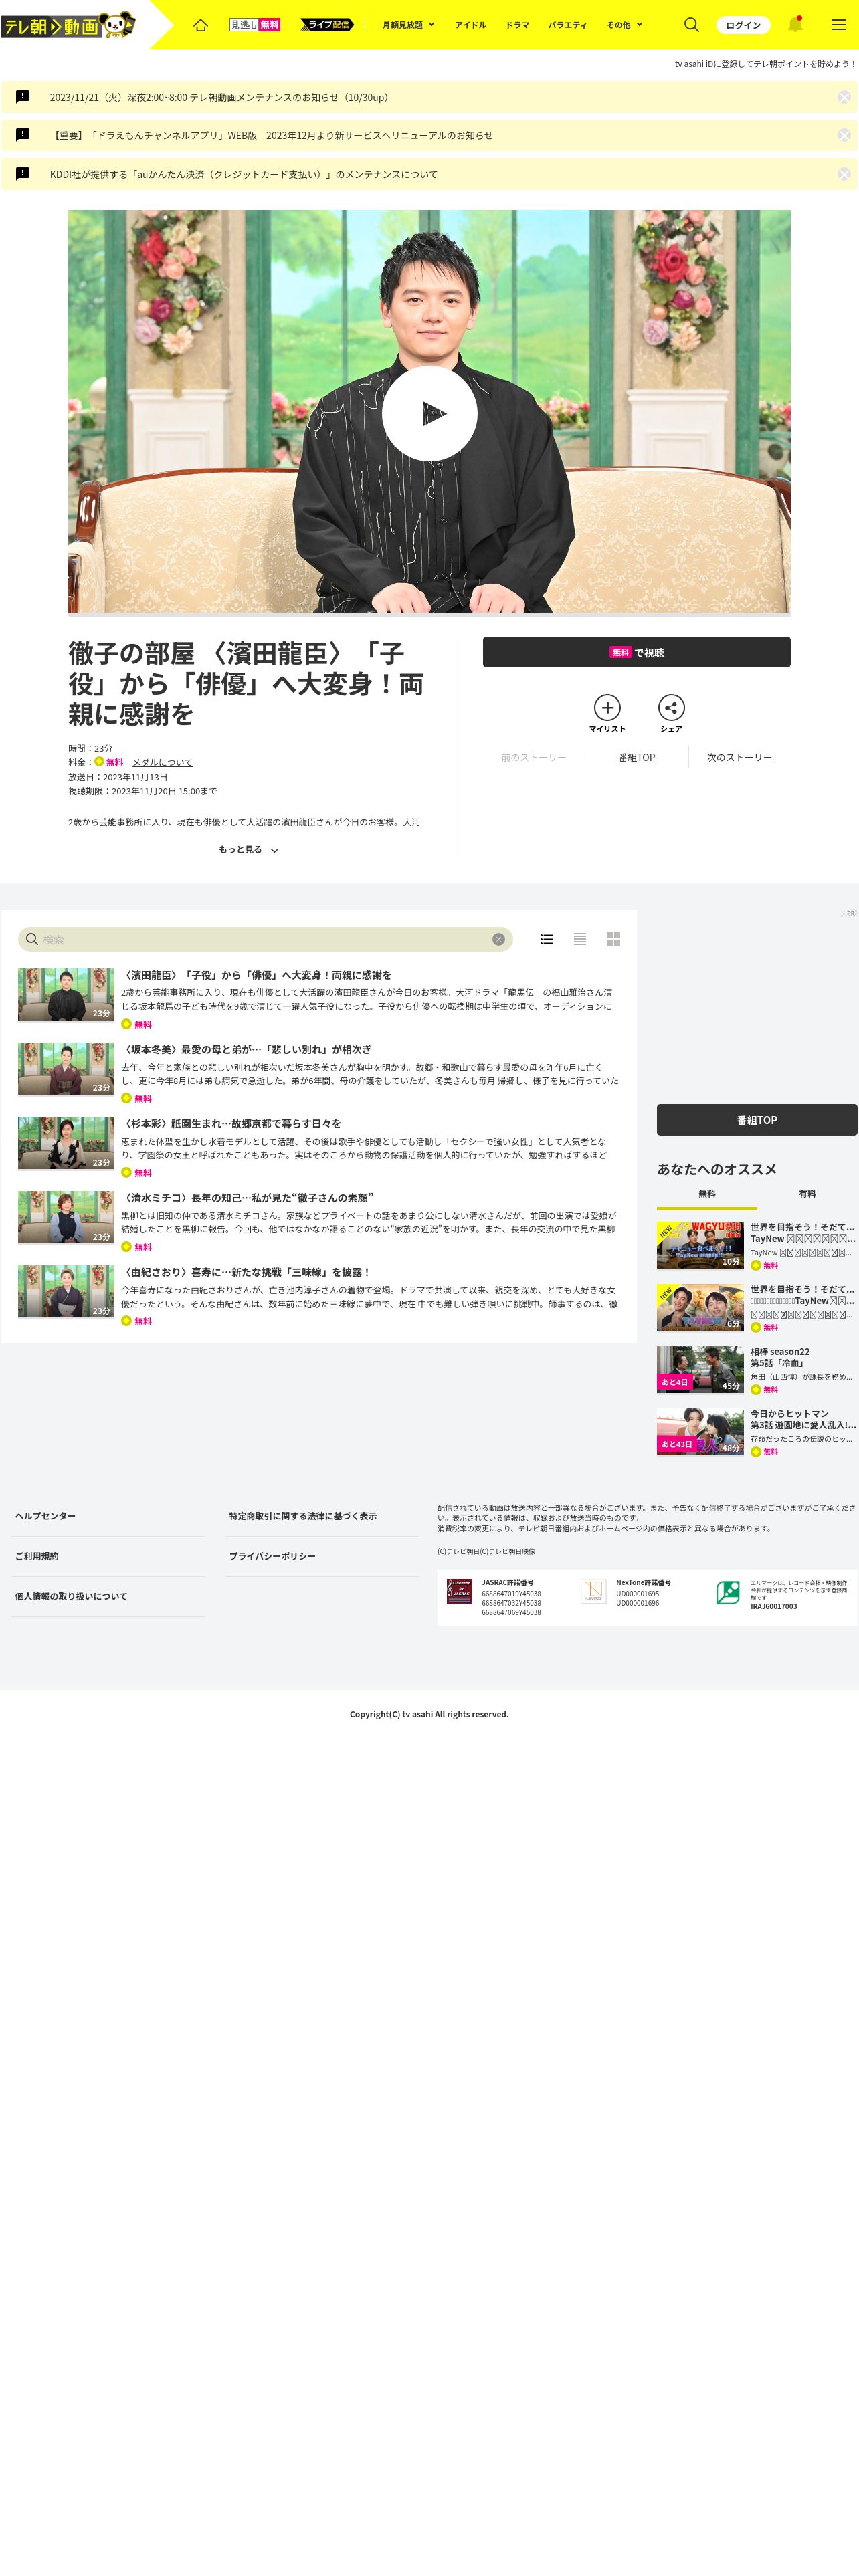Open 今日からヒットマン recommendation thumbnail
The height and width of the screenshot is (2576, 859).
pyautogui.click(x=700, y=1432)
